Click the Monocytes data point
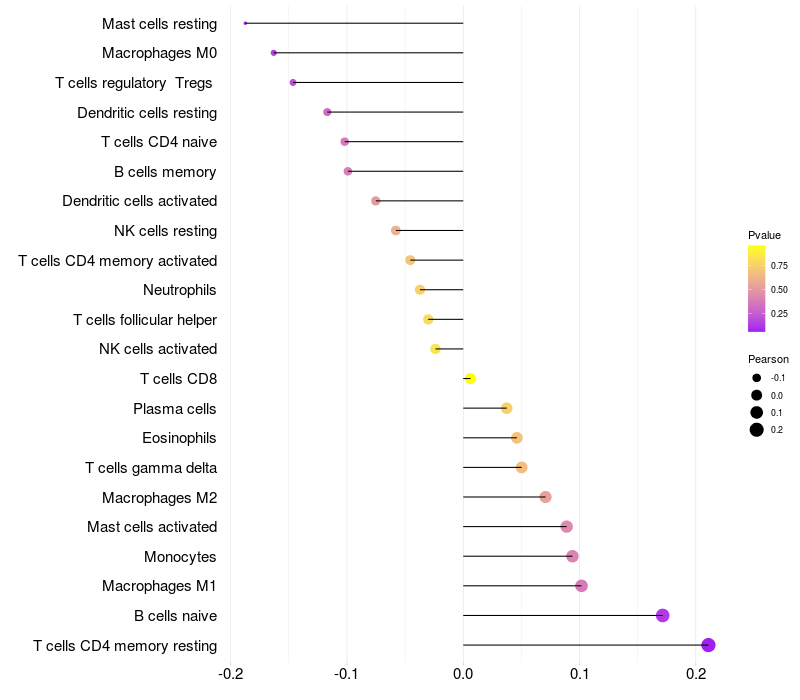800x700 pixels. pos(572,556)
